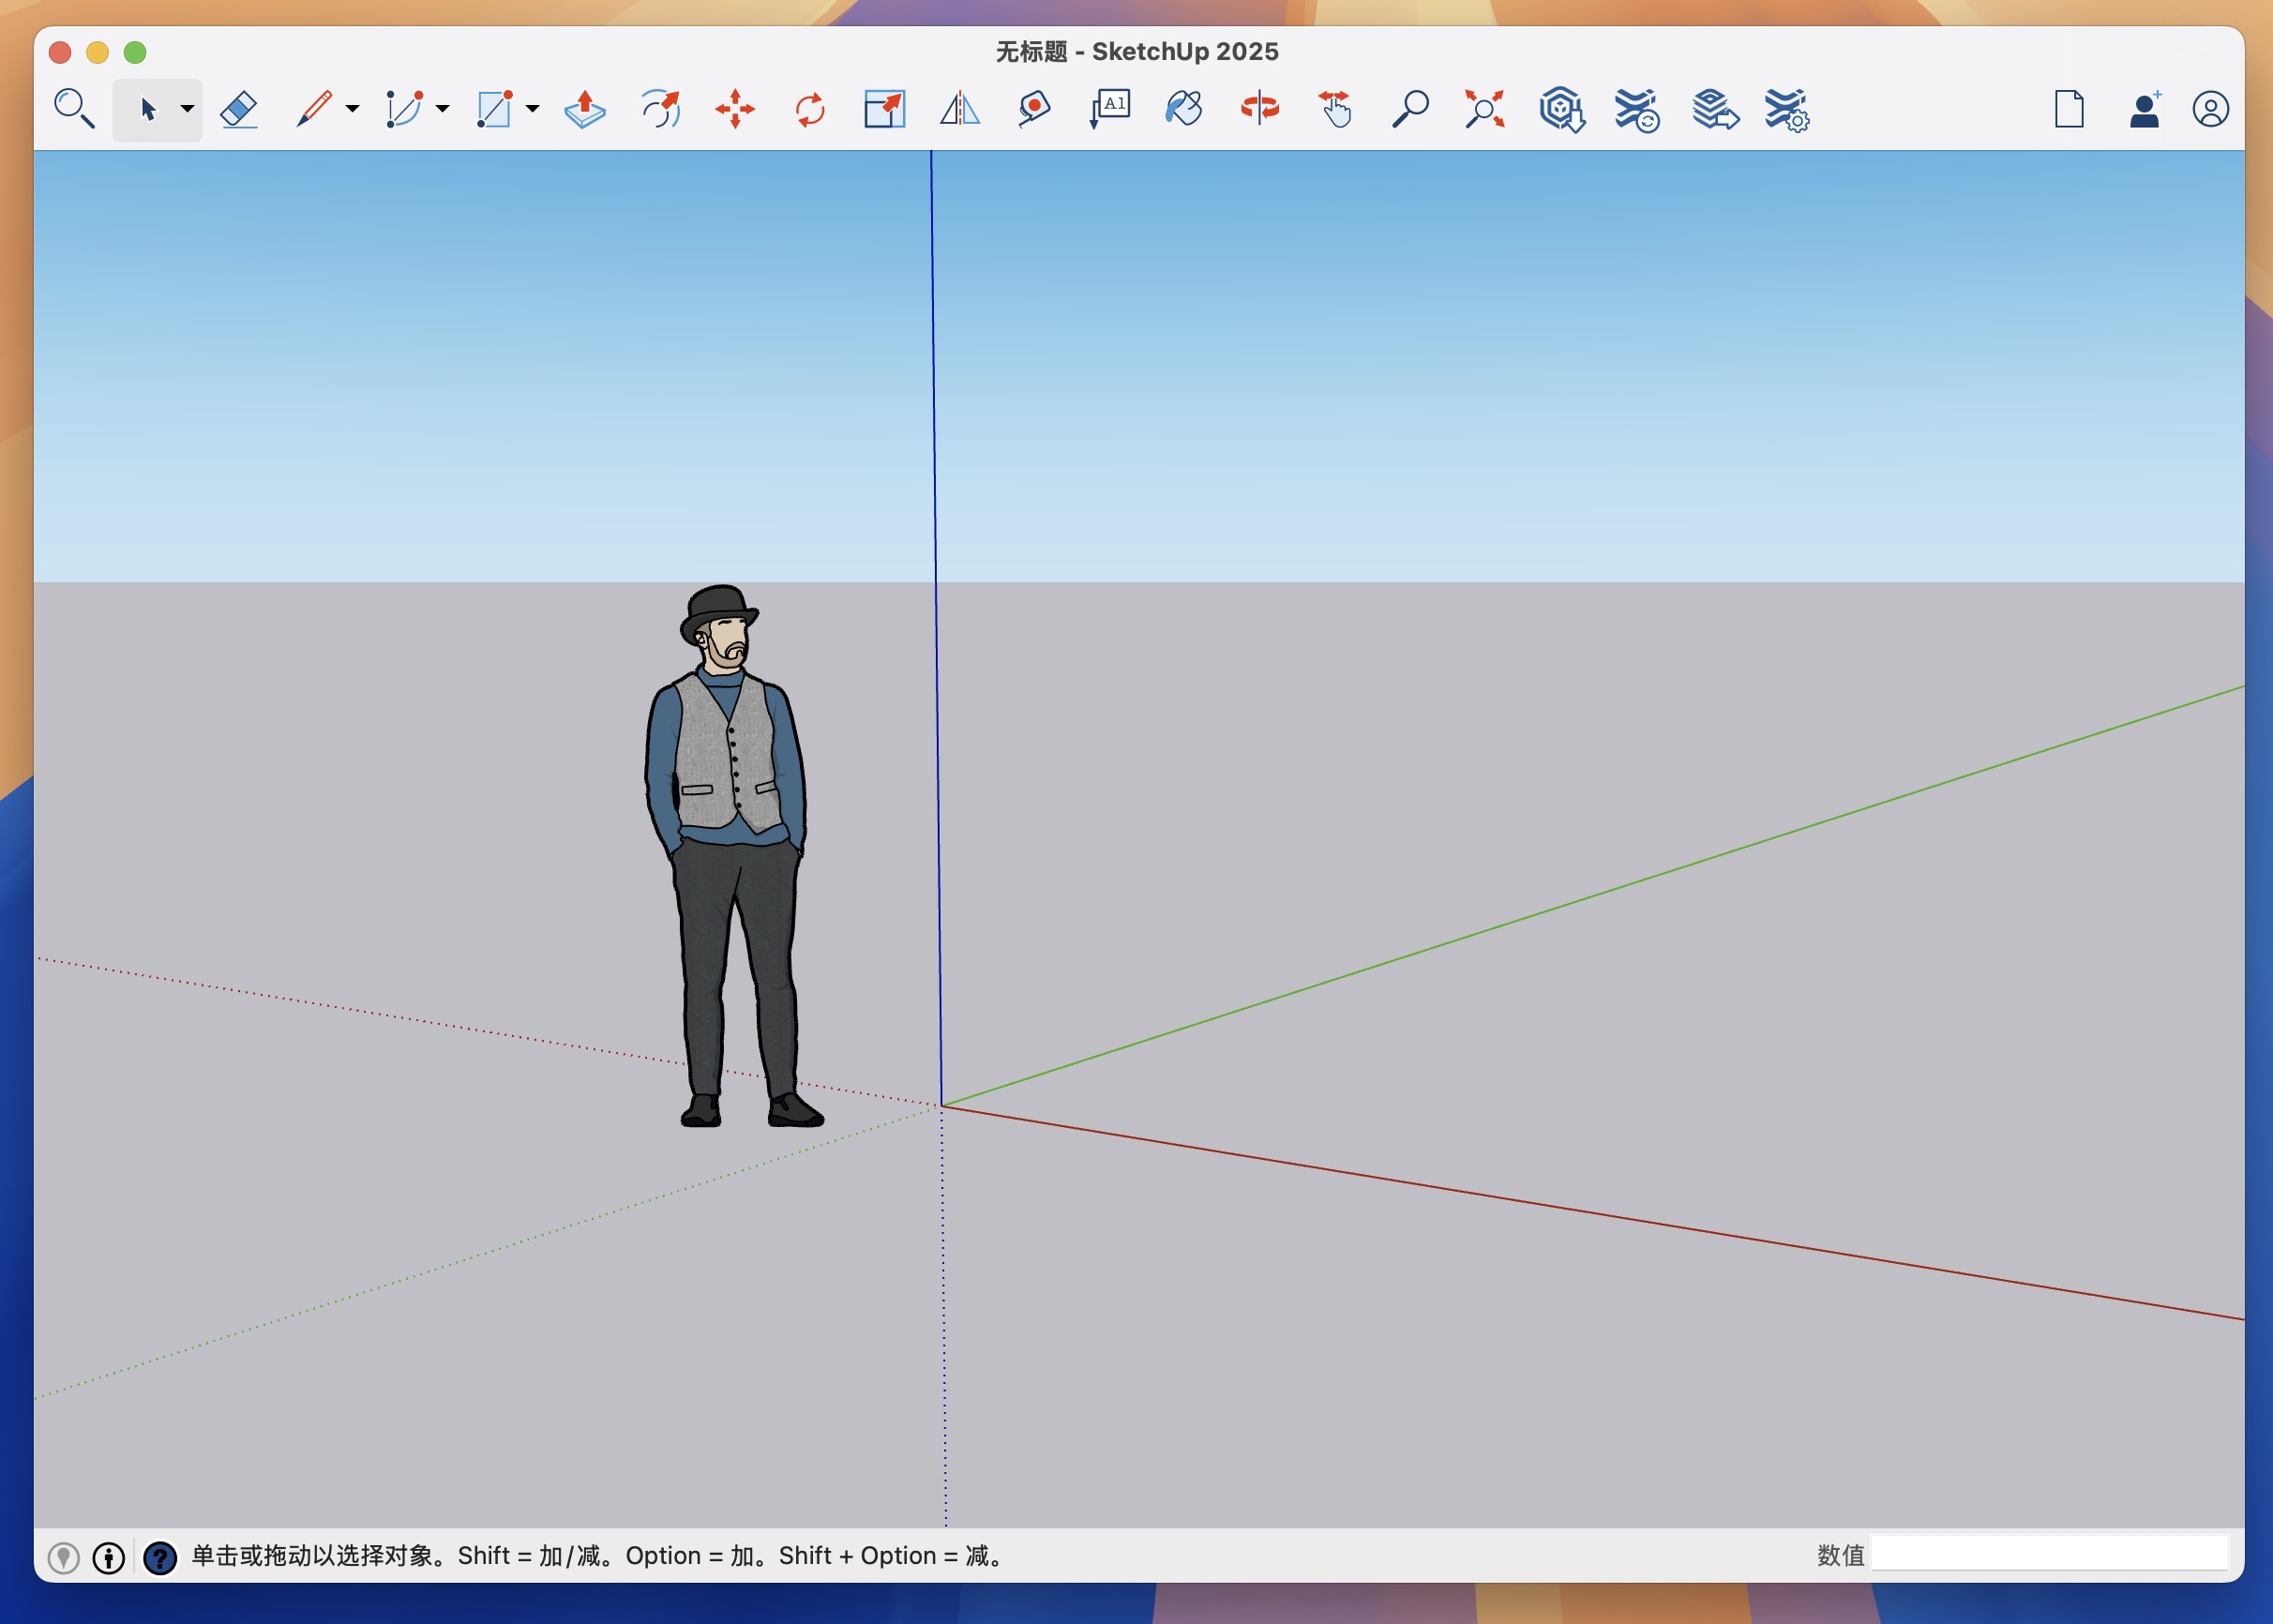
Task: Activate the Push/Pull tool
Action: [585, 109]
